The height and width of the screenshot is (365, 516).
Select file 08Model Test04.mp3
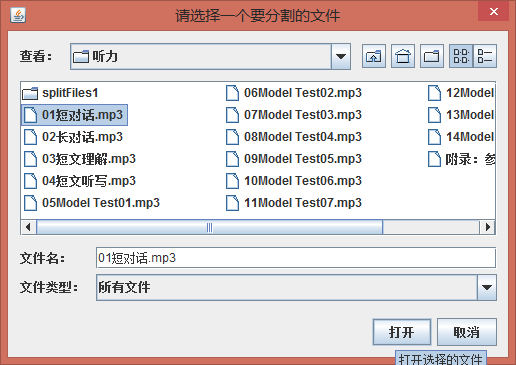coord(294,137)
